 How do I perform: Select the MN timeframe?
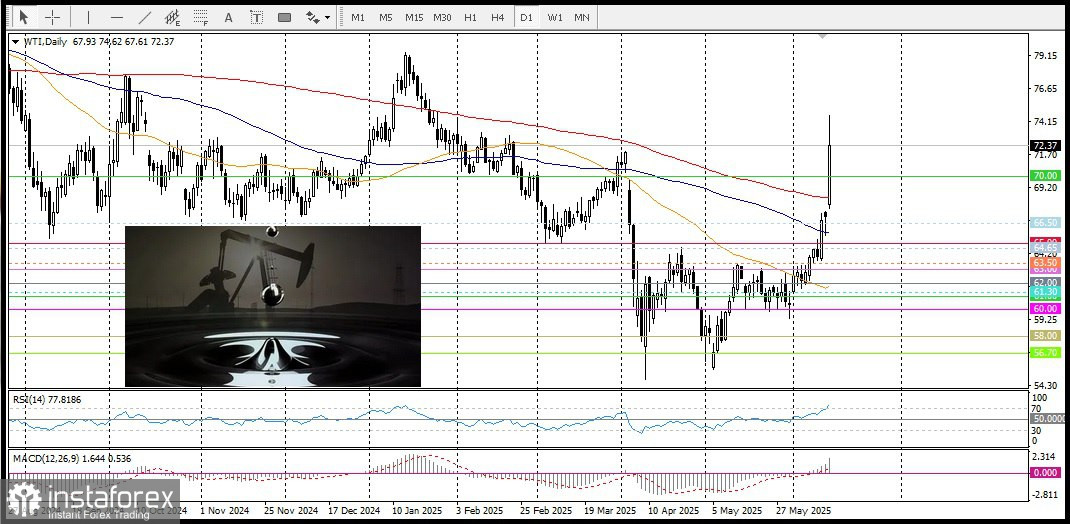pos(581,17)
